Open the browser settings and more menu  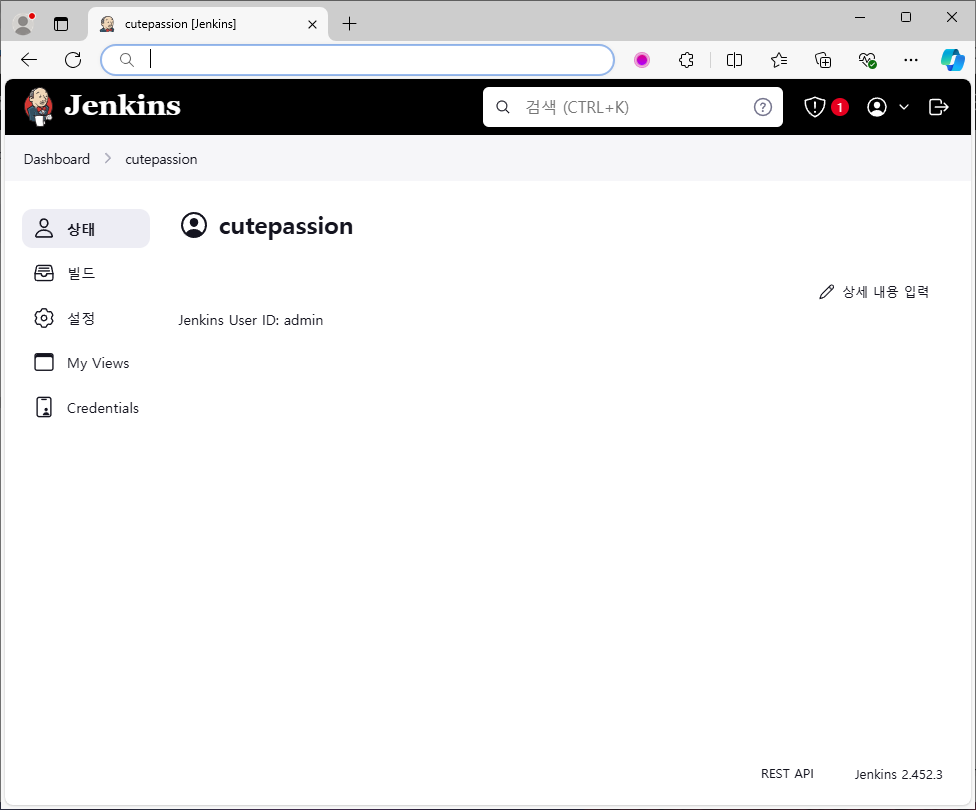[911, 60]
